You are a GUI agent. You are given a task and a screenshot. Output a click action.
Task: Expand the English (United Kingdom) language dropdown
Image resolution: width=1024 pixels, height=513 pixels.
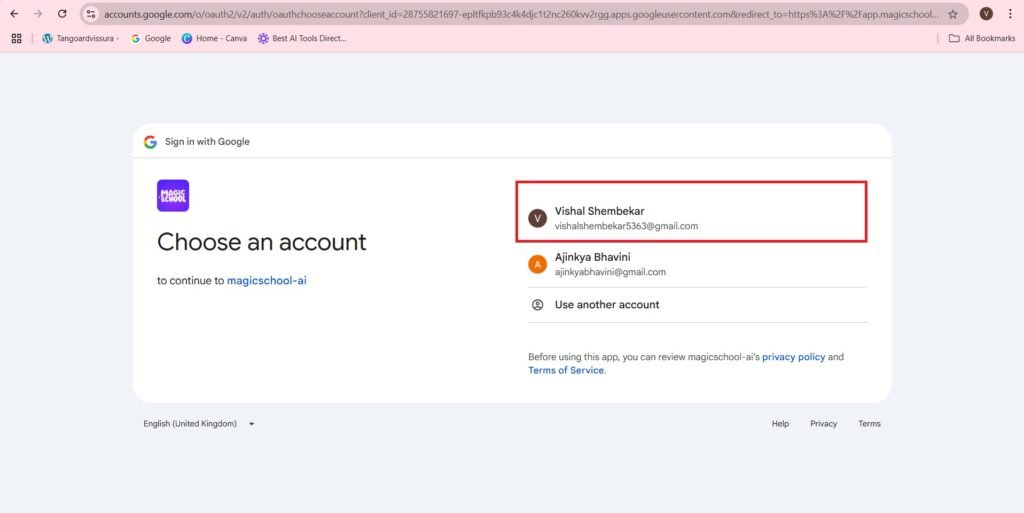(x=199, y=424)
